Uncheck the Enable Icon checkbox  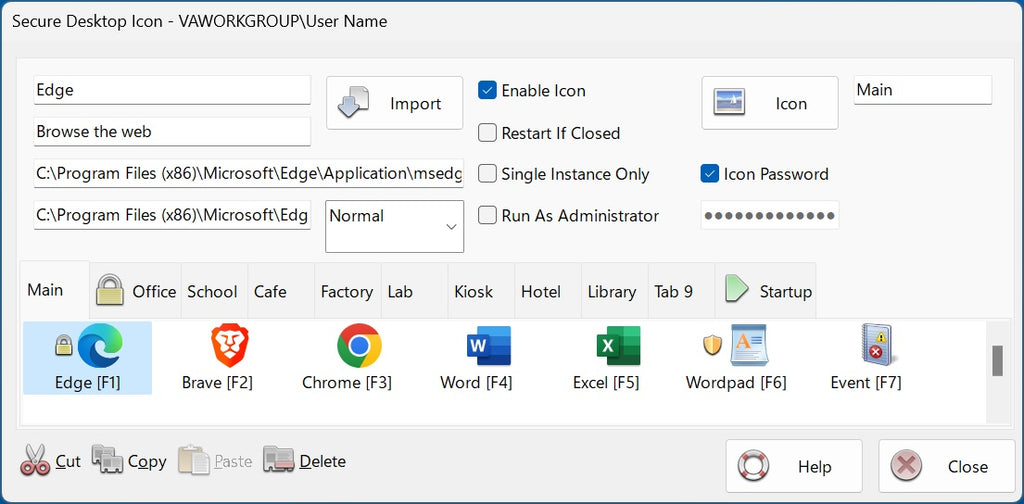(487, 91)
